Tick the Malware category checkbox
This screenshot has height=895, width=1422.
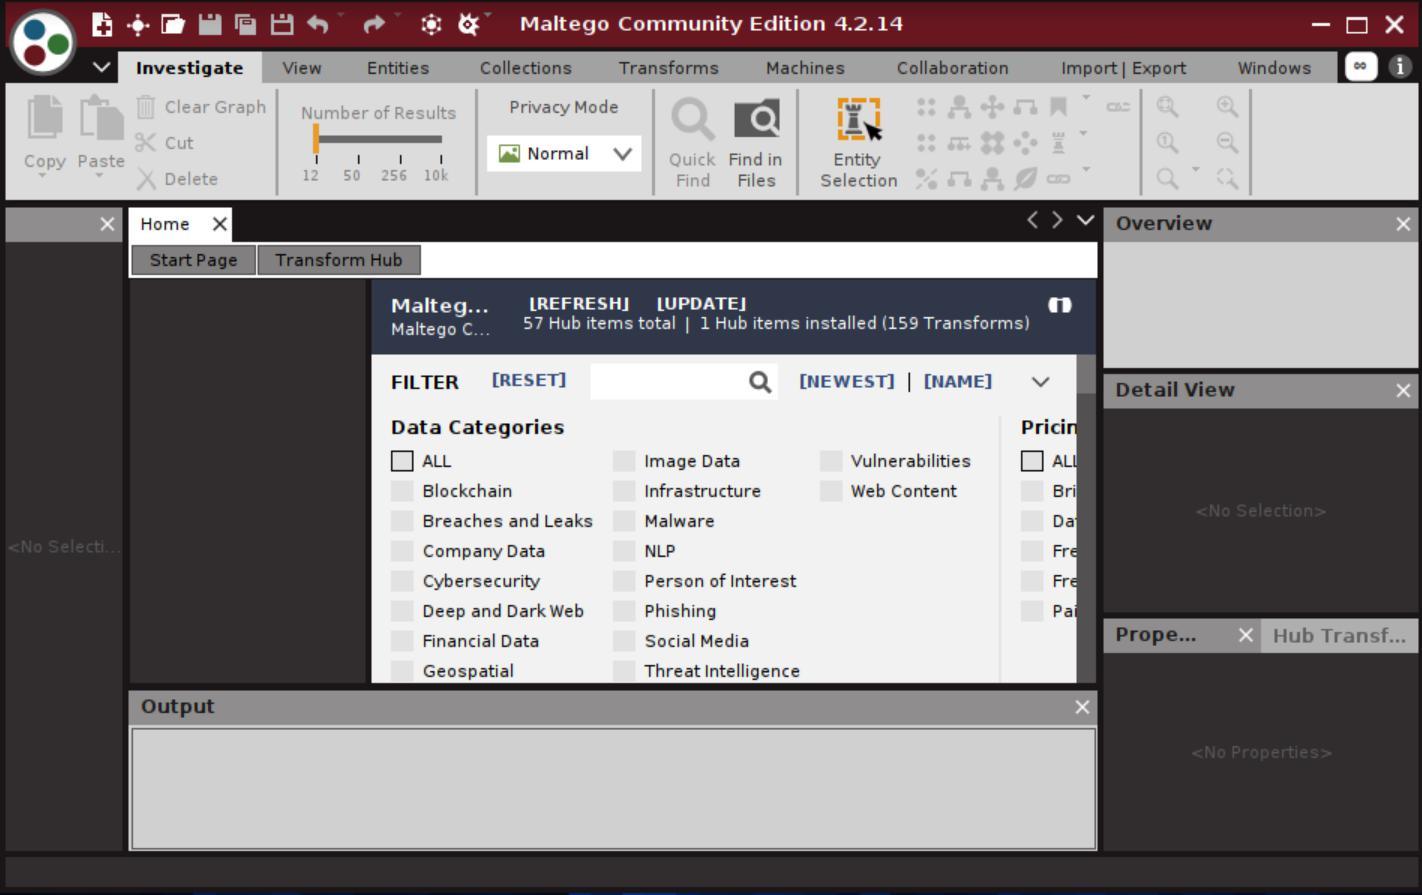[624, 521]
